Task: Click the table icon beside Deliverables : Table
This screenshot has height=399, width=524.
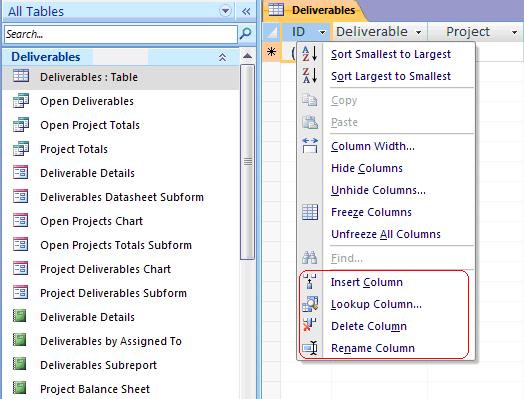Action: [21, 76]
